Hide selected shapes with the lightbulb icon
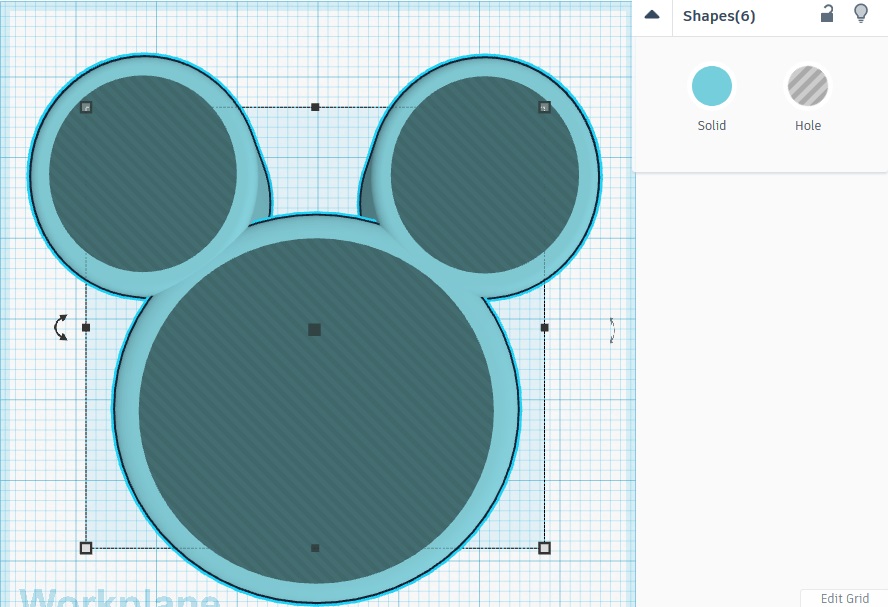 [861, 13]
